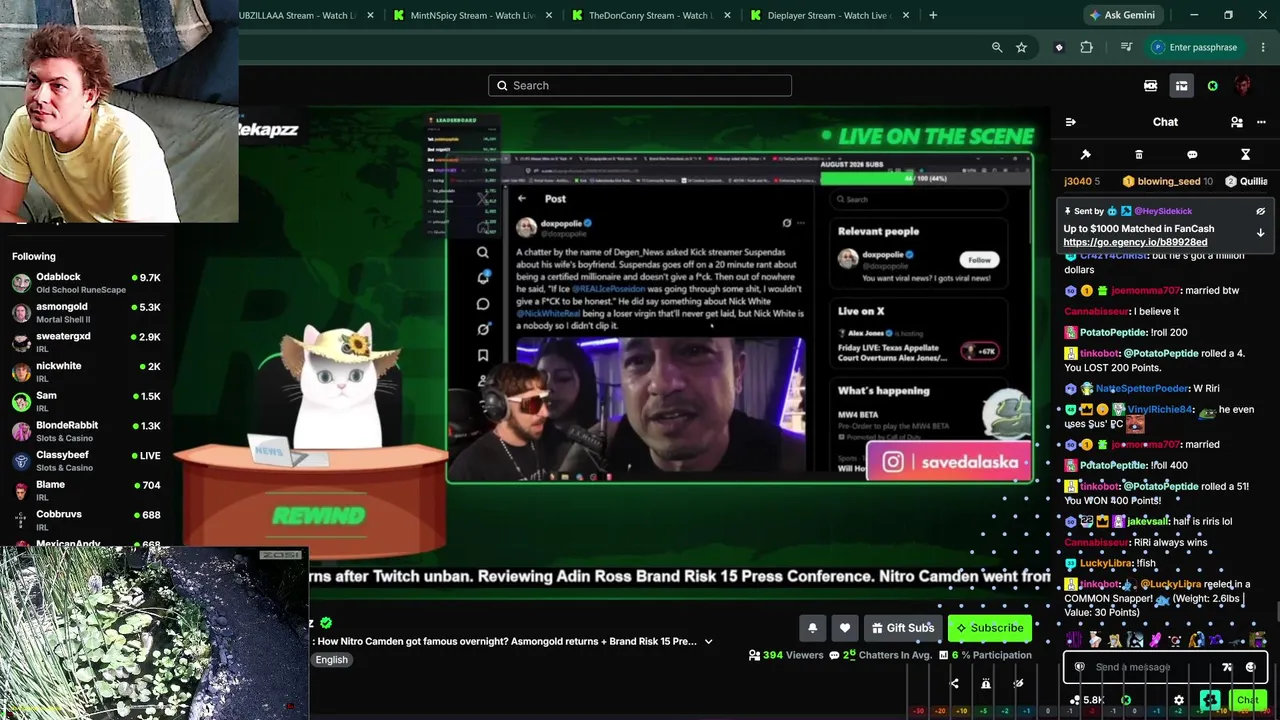
Task: Open Cobbruvs channel in Following list
Action: click(86, 520)
